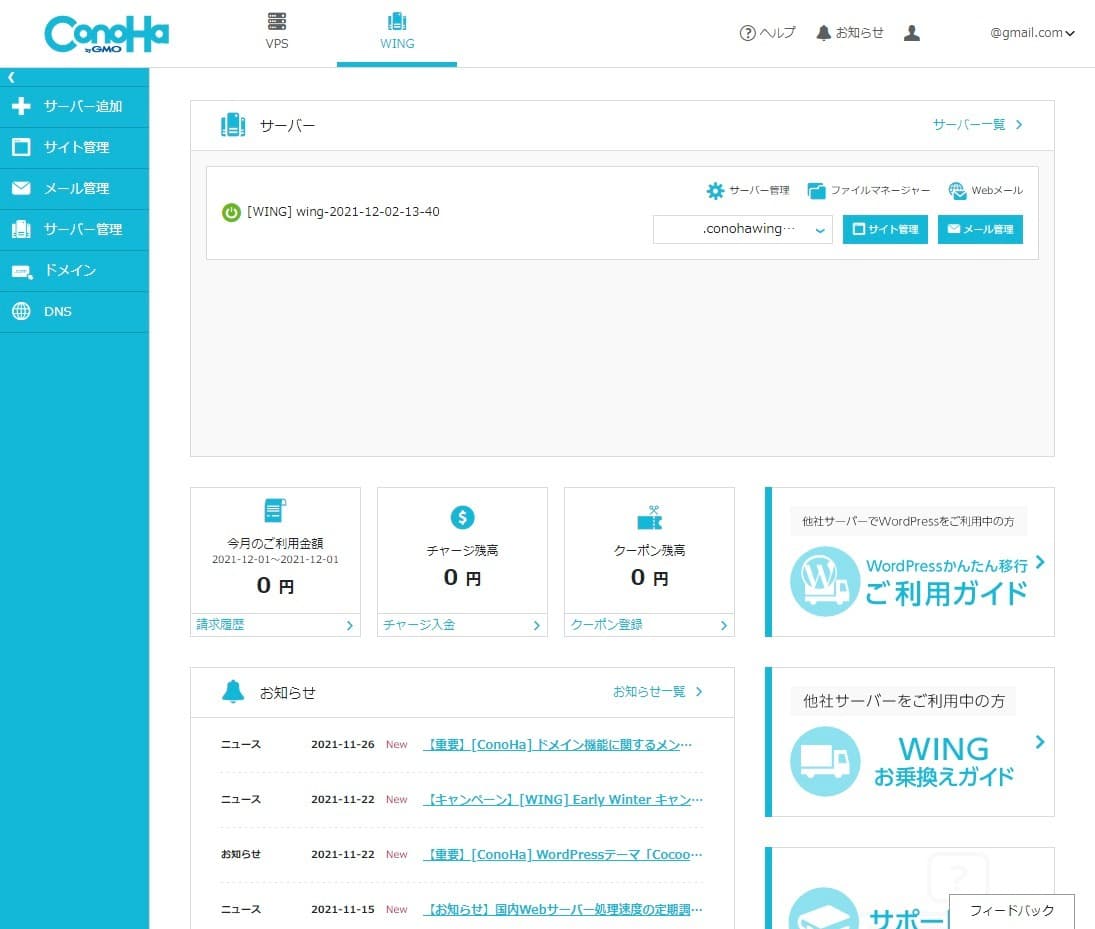Click the moving truck icon in お乗換えガイド
Screen dimensions: 1095x929
coord(825,761)
